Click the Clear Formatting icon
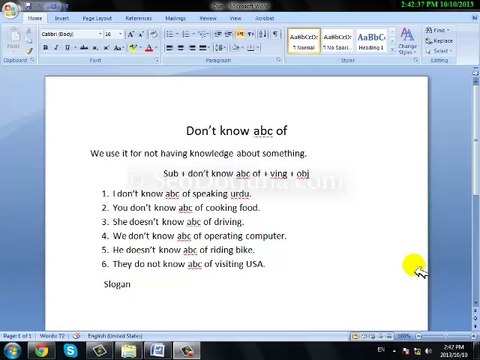 [x=153, y=34]
